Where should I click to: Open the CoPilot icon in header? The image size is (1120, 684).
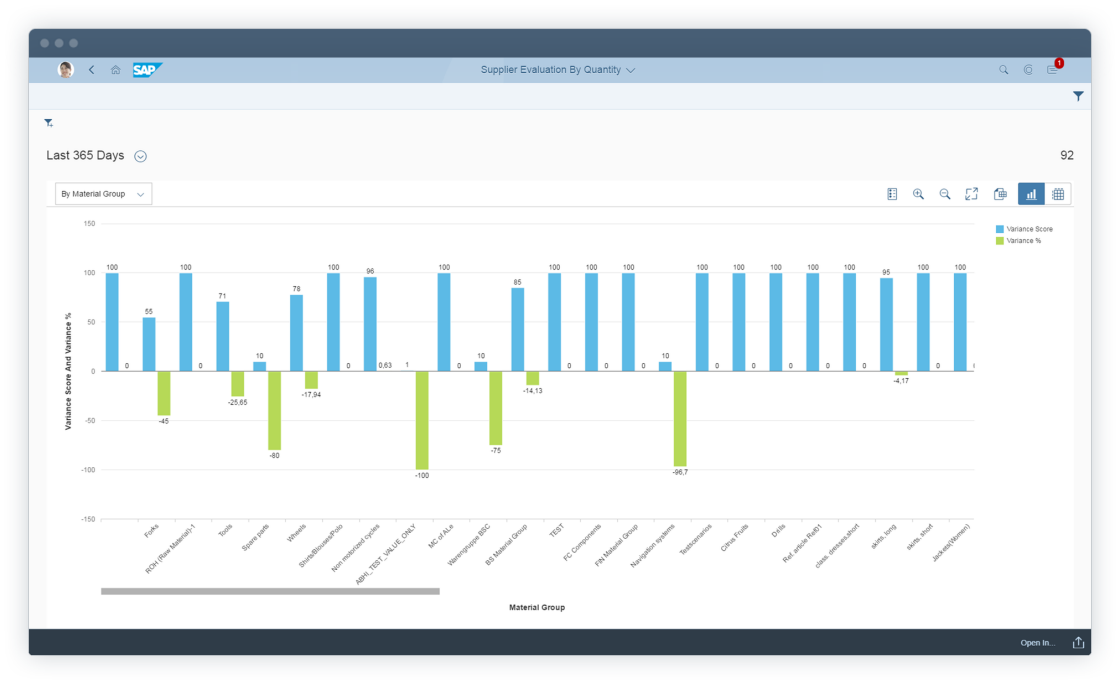[1028, 70]
